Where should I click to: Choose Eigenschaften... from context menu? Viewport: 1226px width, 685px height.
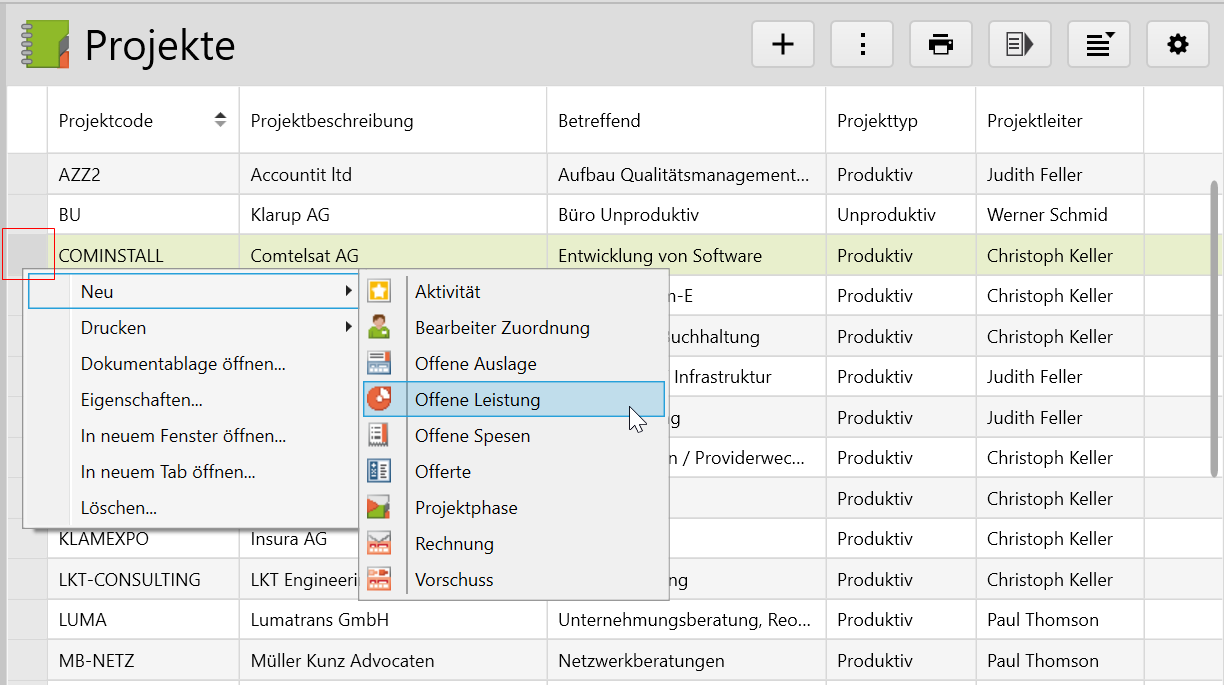(x=142, y=400)
